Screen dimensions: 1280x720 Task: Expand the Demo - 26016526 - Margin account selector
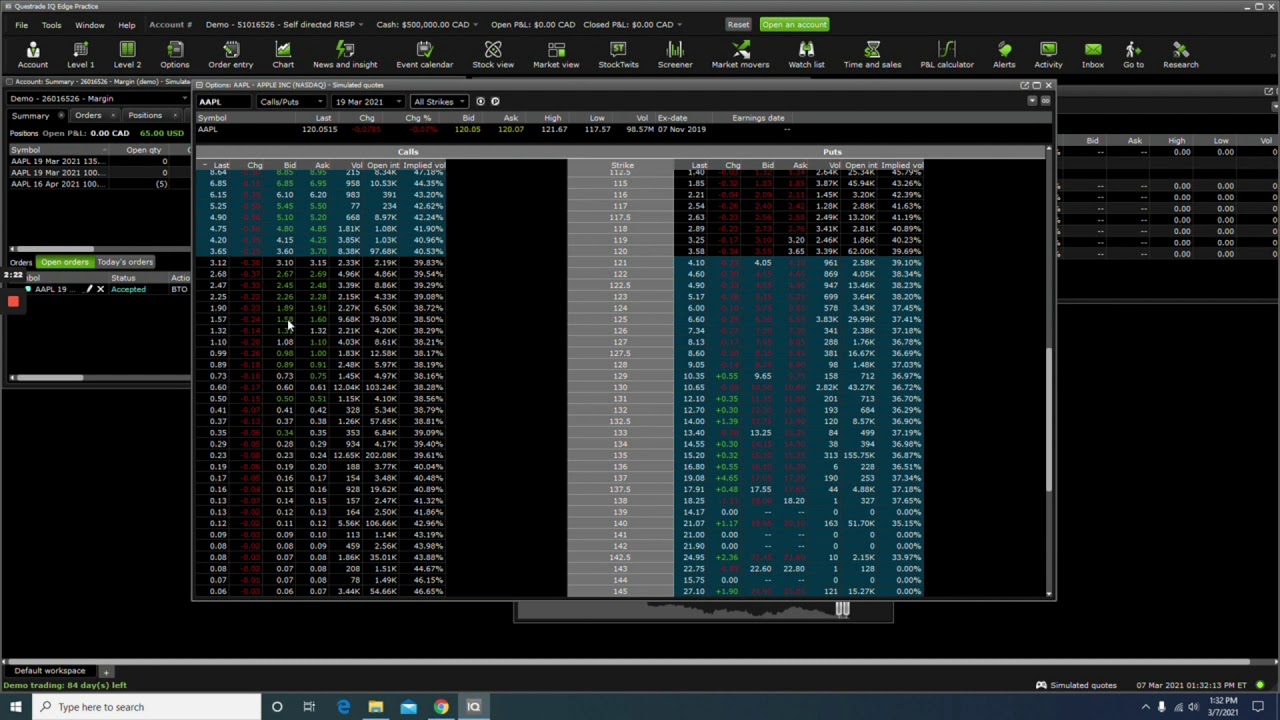97,98
